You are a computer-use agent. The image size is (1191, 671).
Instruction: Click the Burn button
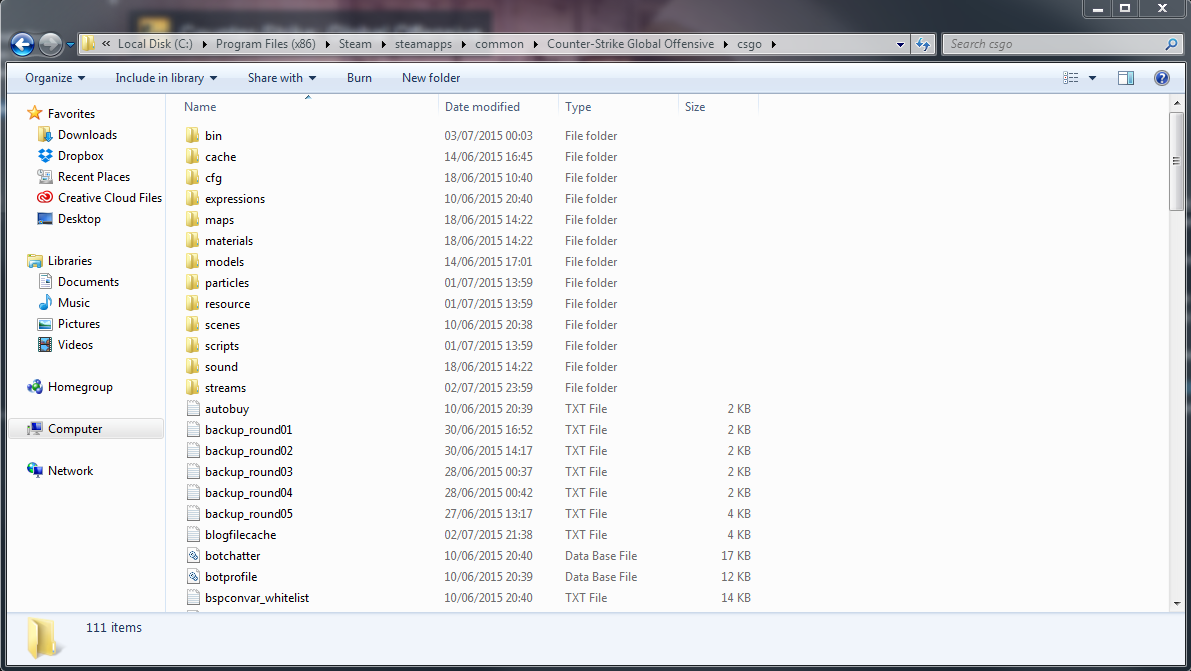pyautogui.click(x=359, y=78)
